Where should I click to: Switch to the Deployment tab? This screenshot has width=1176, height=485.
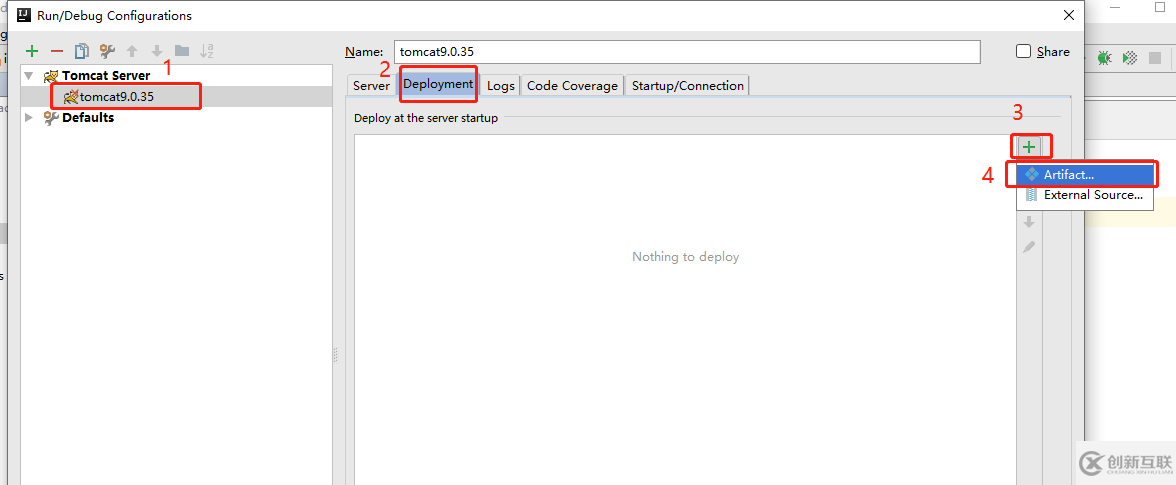point(438,84)
